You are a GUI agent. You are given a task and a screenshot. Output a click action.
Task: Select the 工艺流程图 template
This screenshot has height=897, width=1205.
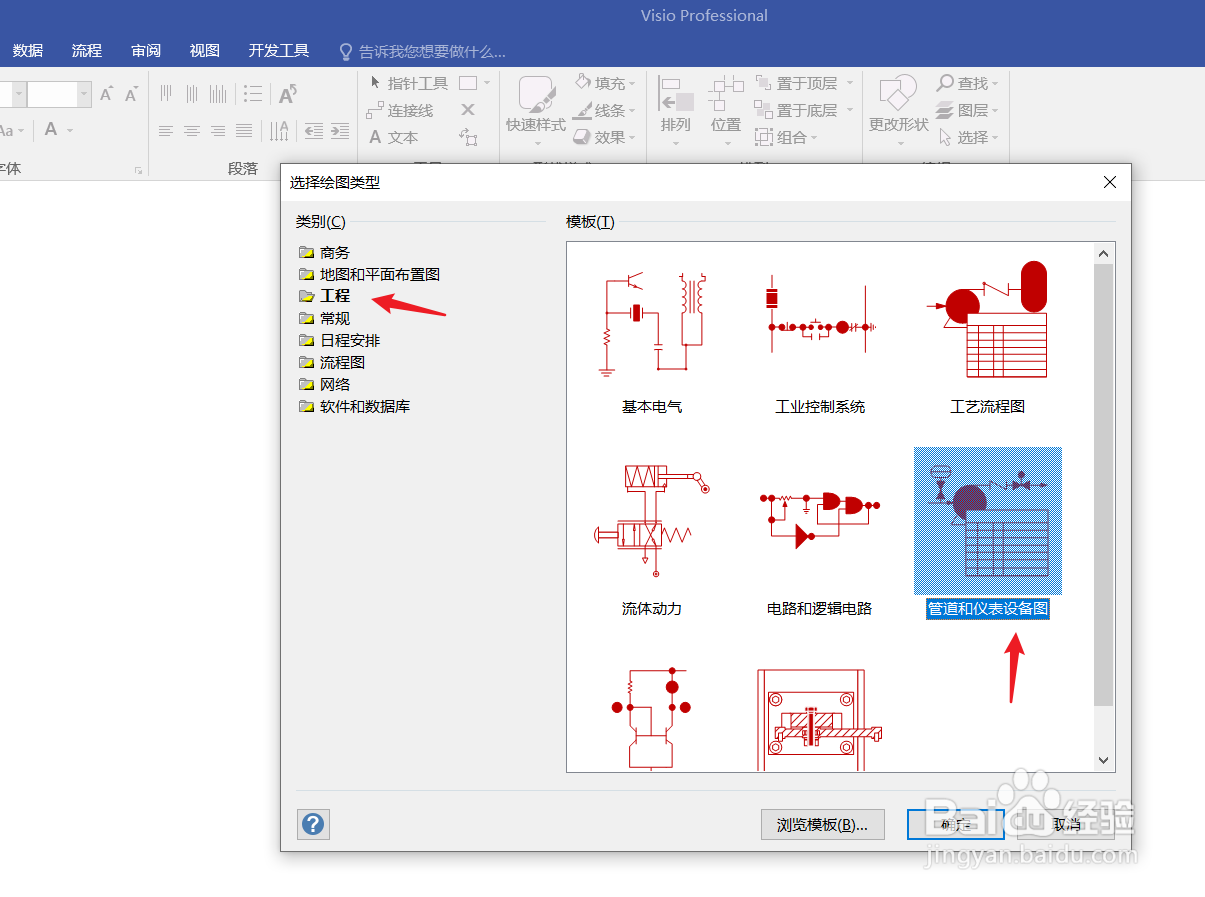[x=988, y=335]
